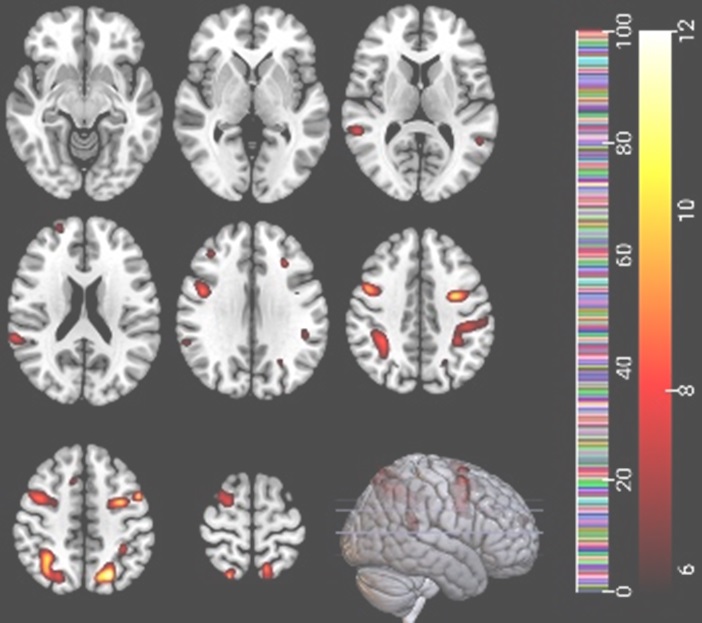The image size is (702, 623).
Task: Click the multicolored striped atlas color bar
Action: 592,311
